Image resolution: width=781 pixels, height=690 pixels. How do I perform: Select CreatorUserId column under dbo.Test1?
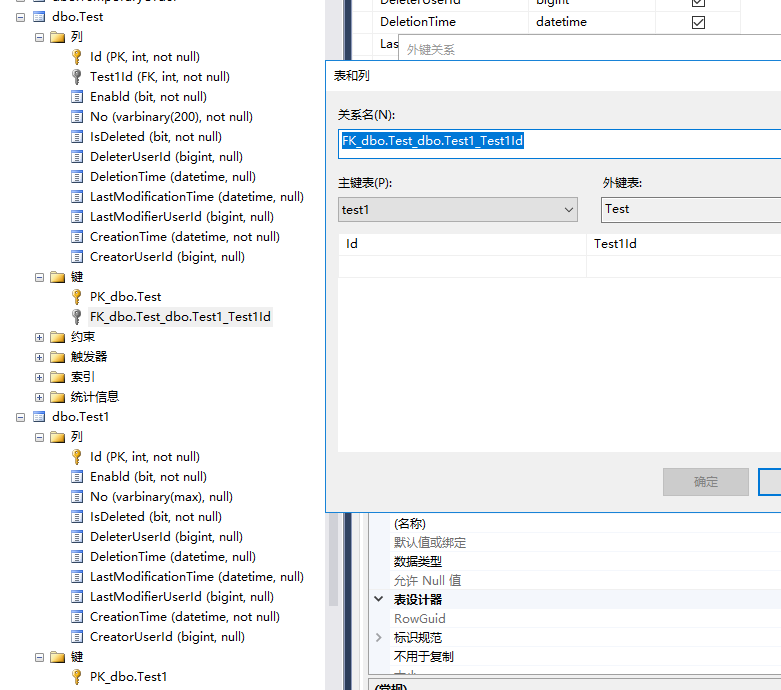point(167,637)
